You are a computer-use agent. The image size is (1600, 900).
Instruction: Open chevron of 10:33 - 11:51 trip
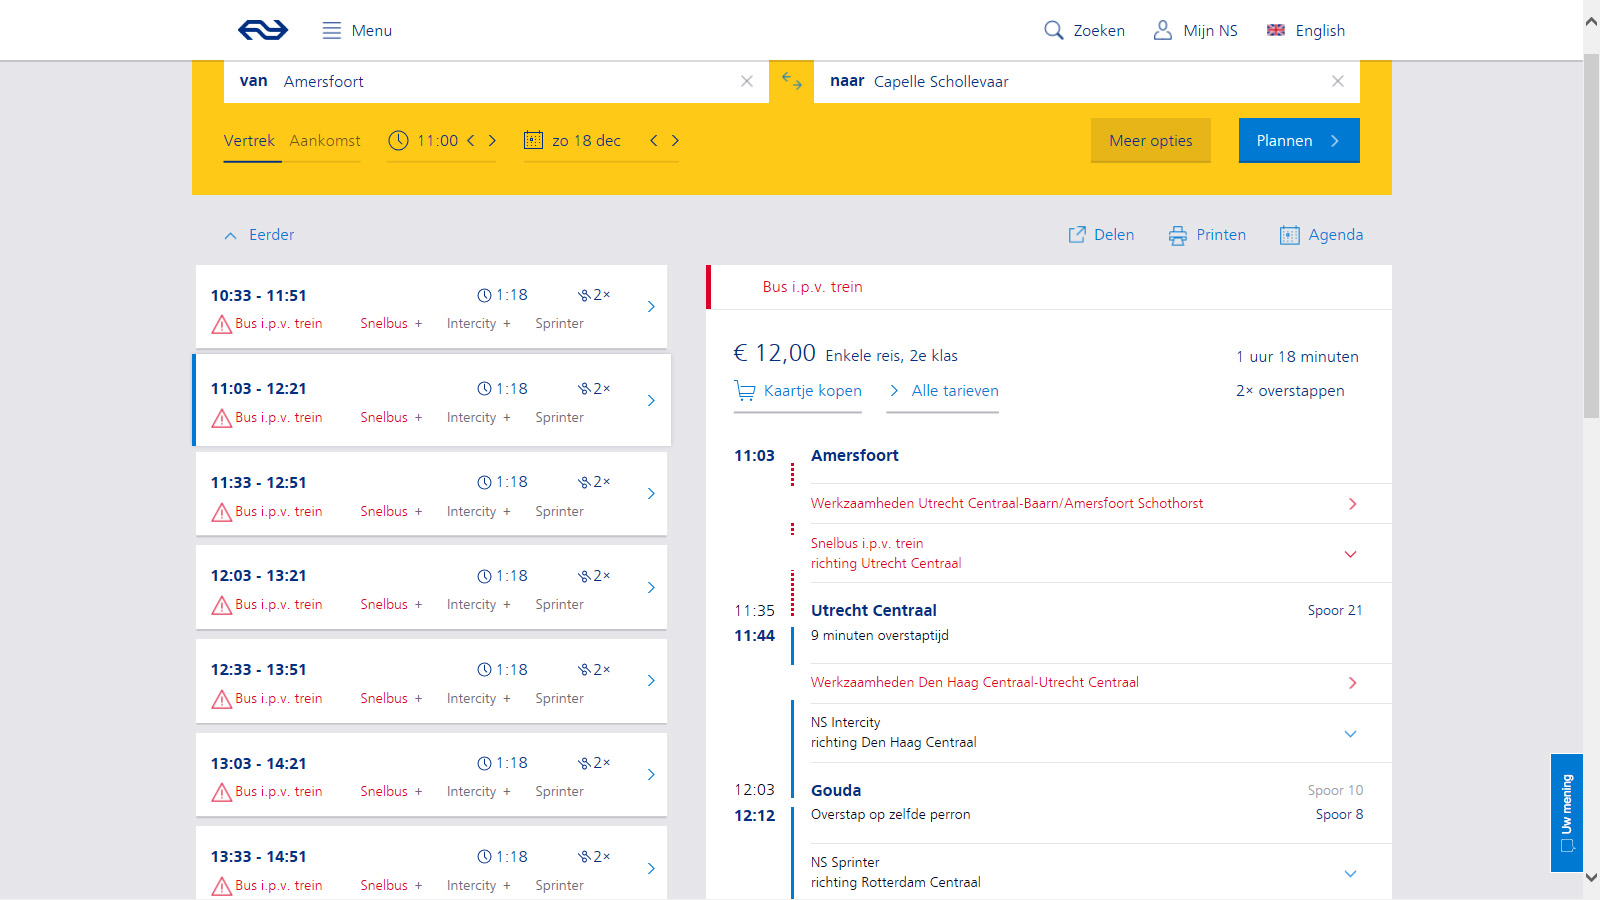point(651,307)
